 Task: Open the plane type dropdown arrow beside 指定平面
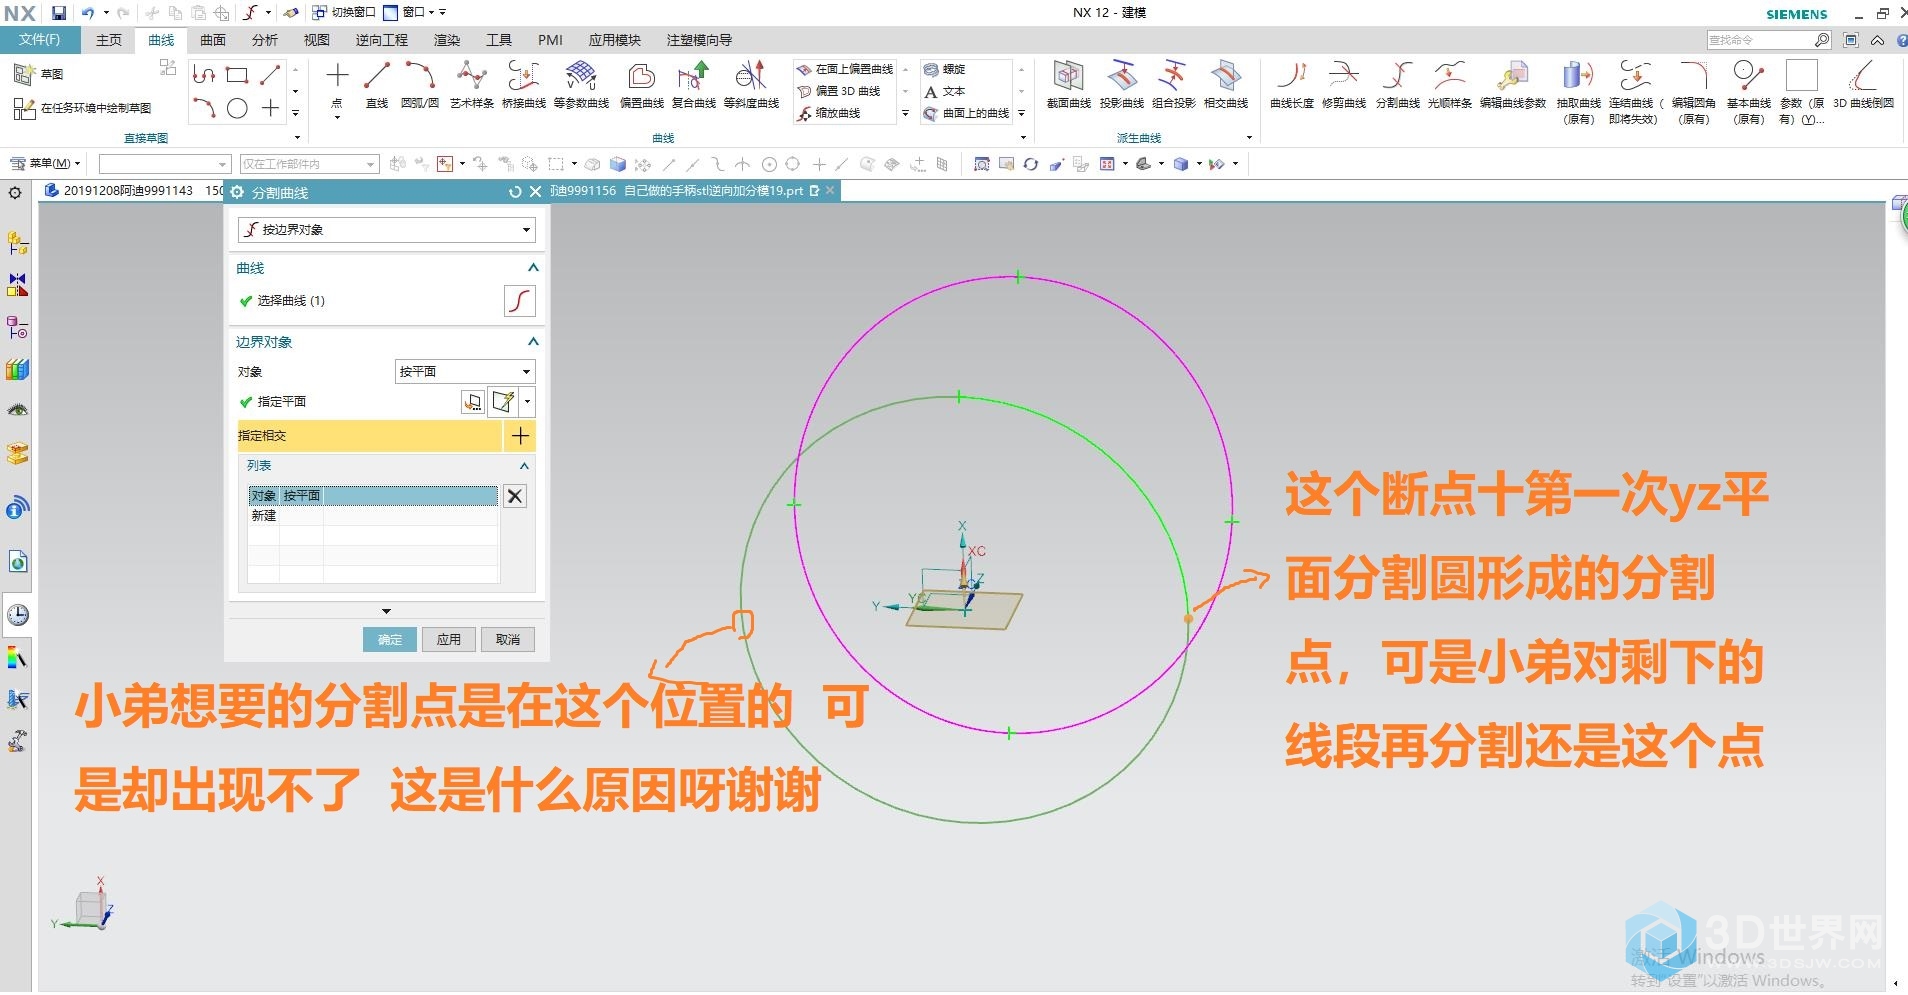pos(528,402)
